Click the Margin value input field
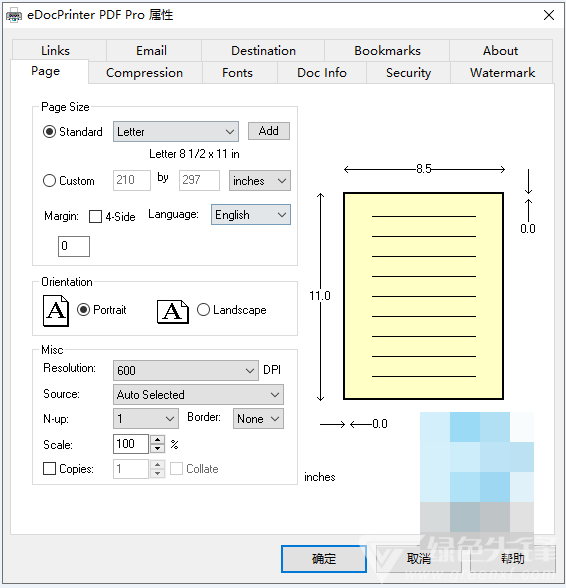 (x=74, y=246)
